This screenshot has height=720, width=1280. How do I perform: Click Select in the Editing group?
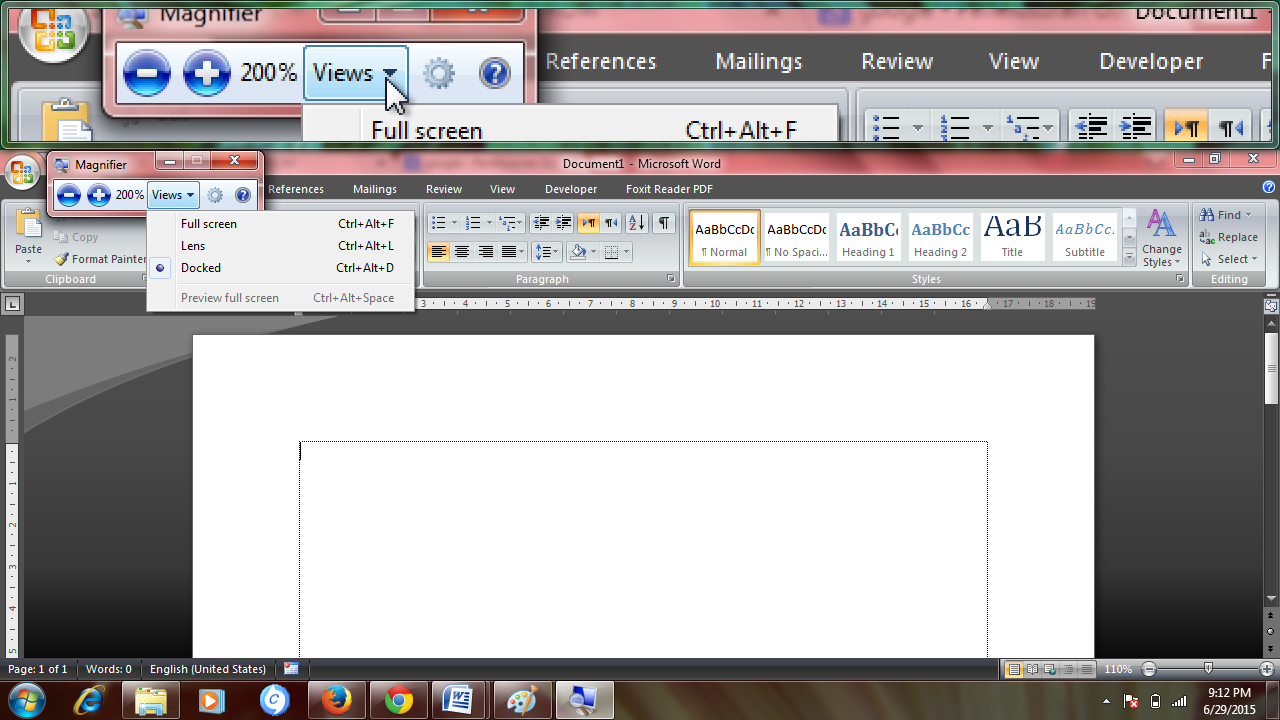[1228, 258]
